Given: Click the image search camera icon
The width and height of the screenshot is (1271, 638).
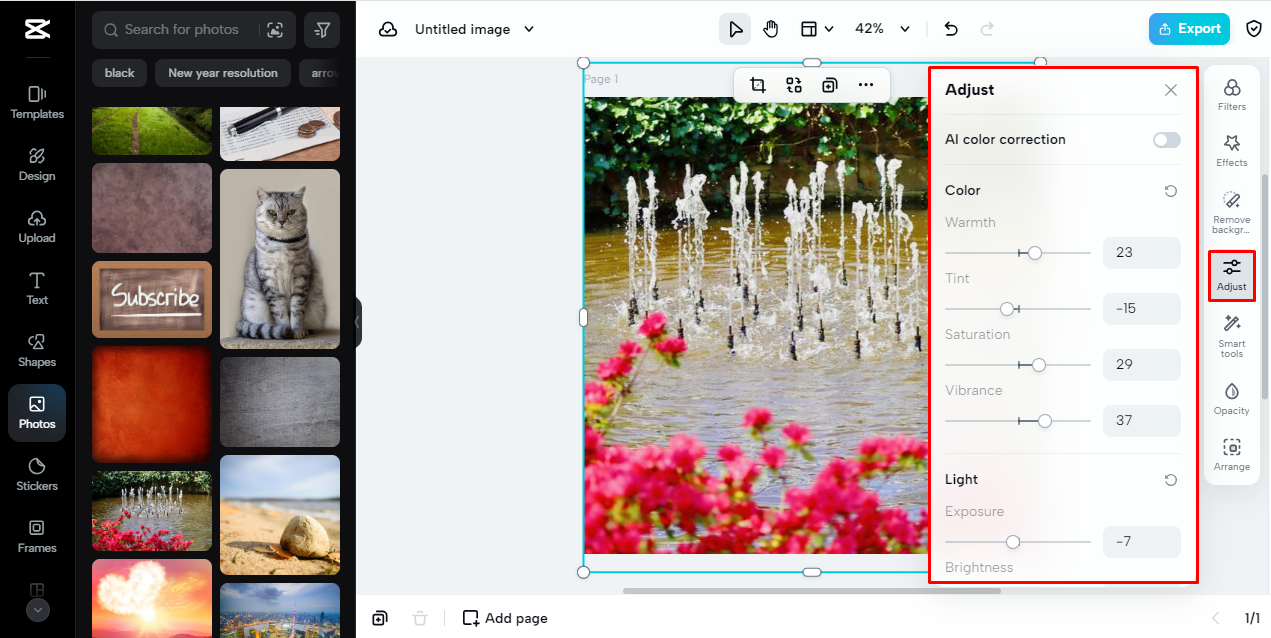Looking at the screenshot, I should (x=275, y=30).
